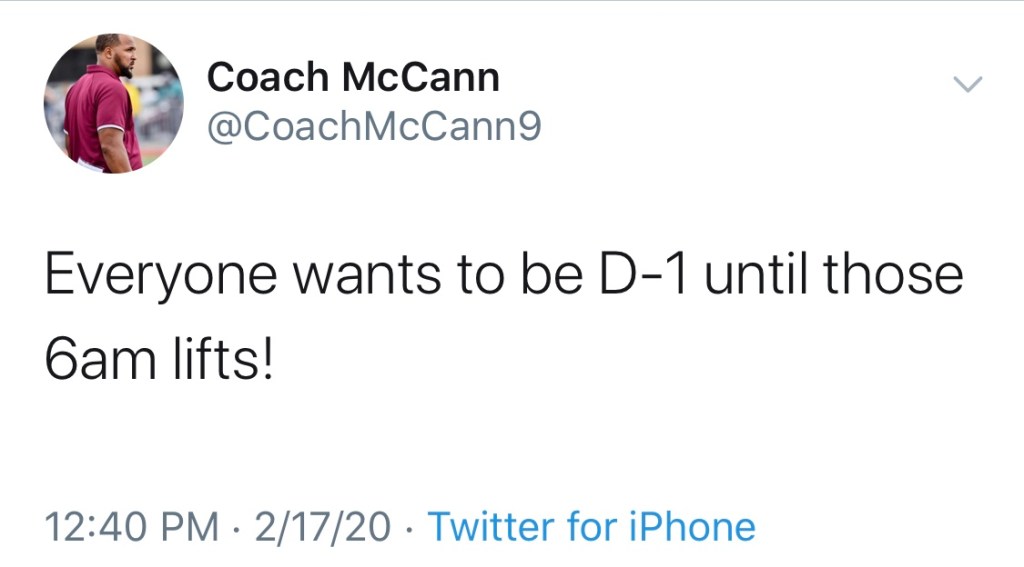Open the @CoachMcCann9 handle link
This screenshot has width=1024, height=567.
tap(374, 128)
